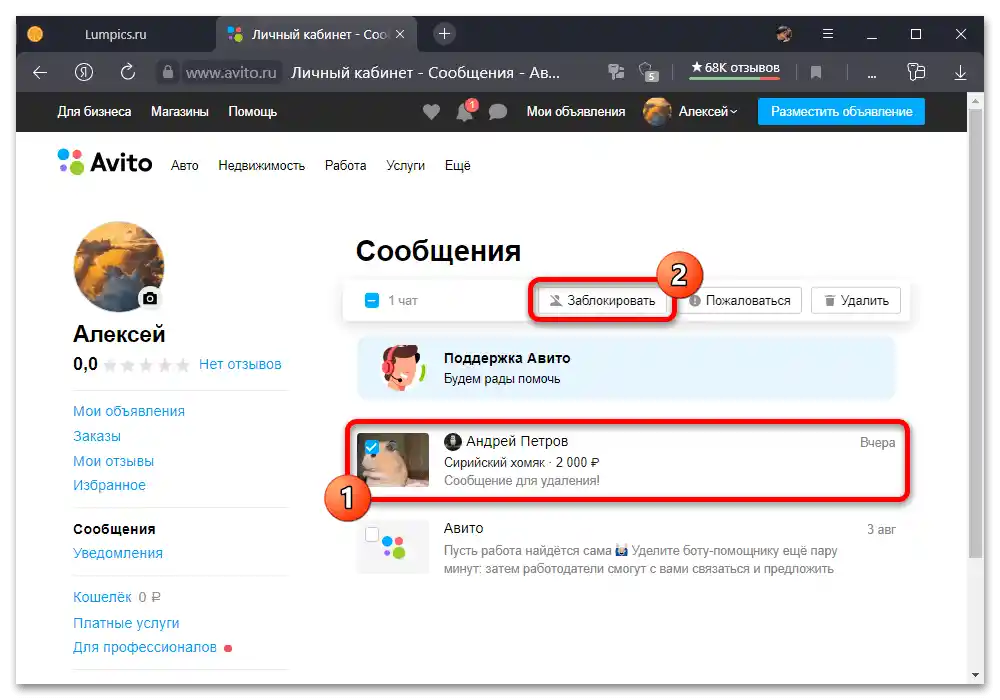Uncheck the Андрей Петров chat checkbox
The height and width of the screenshot is (700, 1000).
pyautogui.click(x=372, y=448)
